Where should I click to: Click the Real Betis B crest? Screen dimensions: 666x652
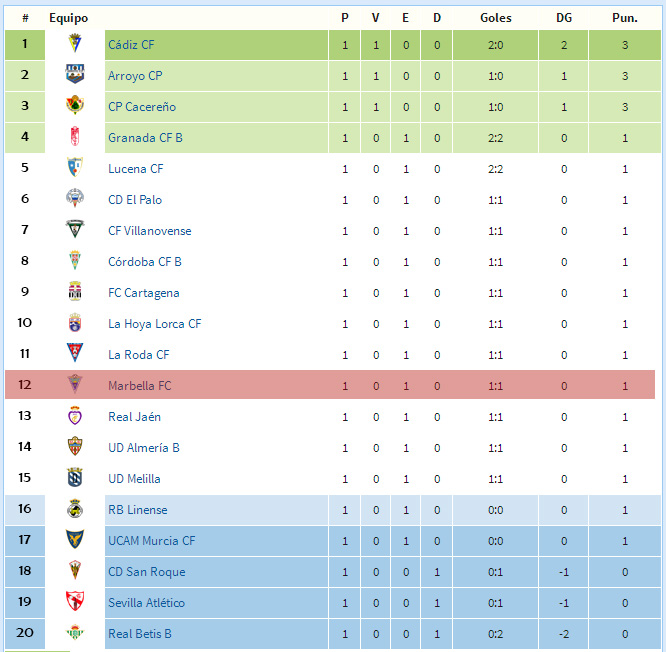tap(75, 632)
